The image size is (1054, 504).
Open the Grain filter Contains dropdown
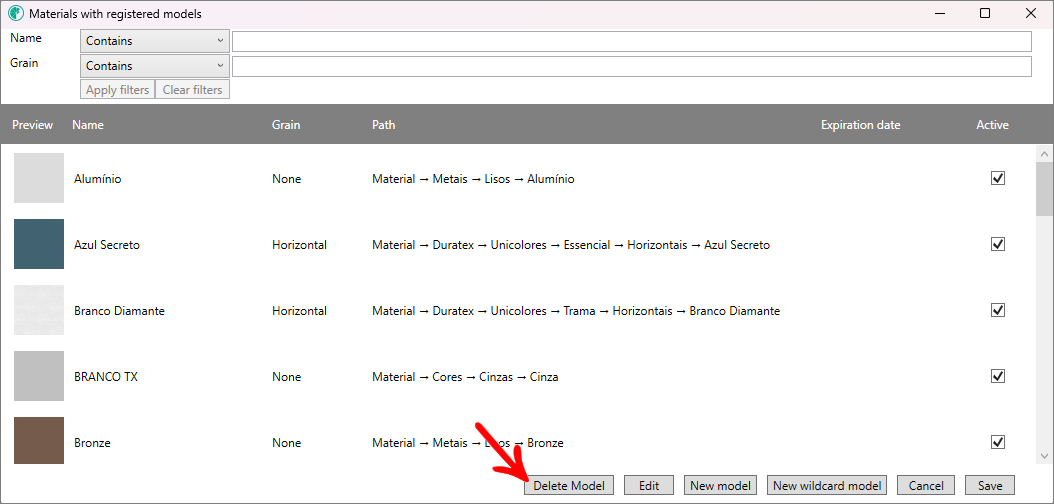pos(155,66)
